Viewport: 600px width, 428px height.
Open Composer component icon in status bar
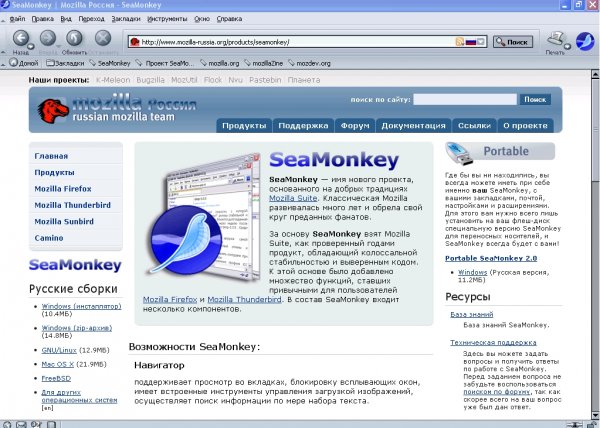click(36, 424)
